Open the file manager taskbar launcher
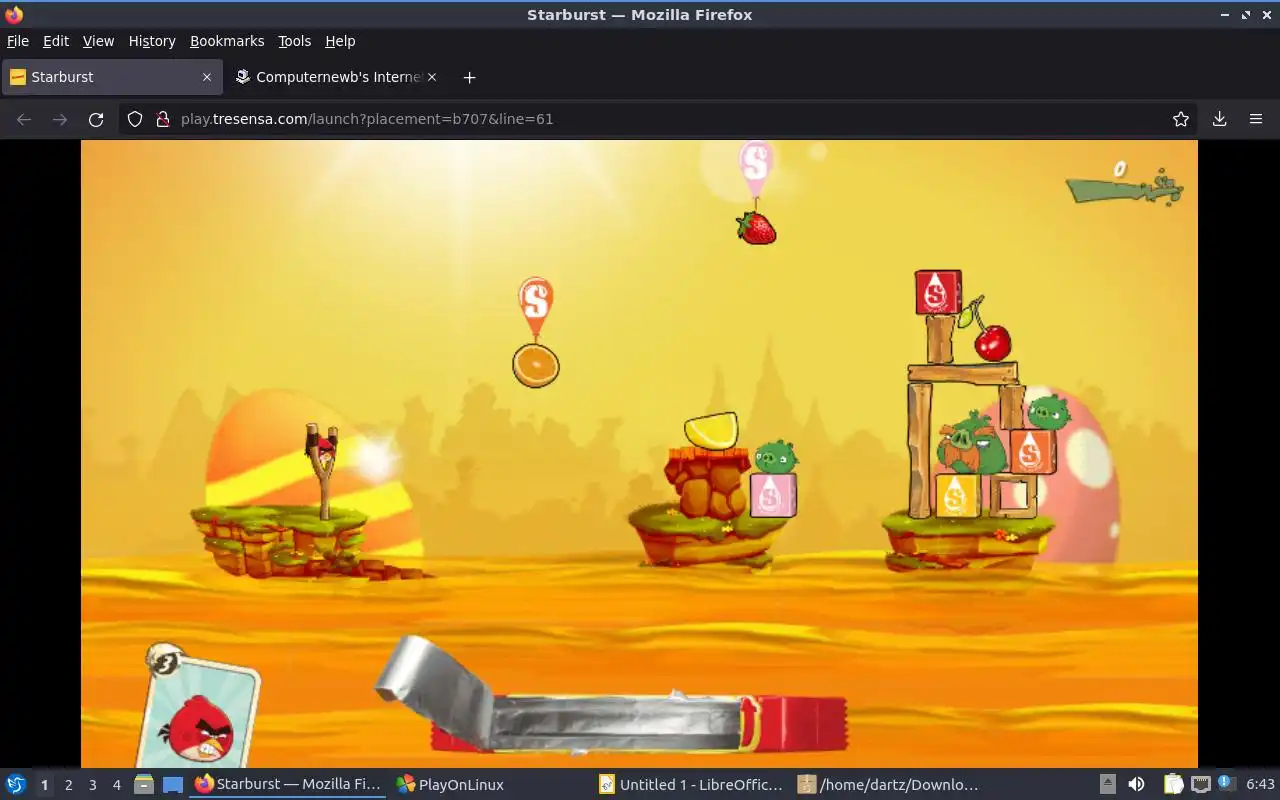 coord(144,785)
